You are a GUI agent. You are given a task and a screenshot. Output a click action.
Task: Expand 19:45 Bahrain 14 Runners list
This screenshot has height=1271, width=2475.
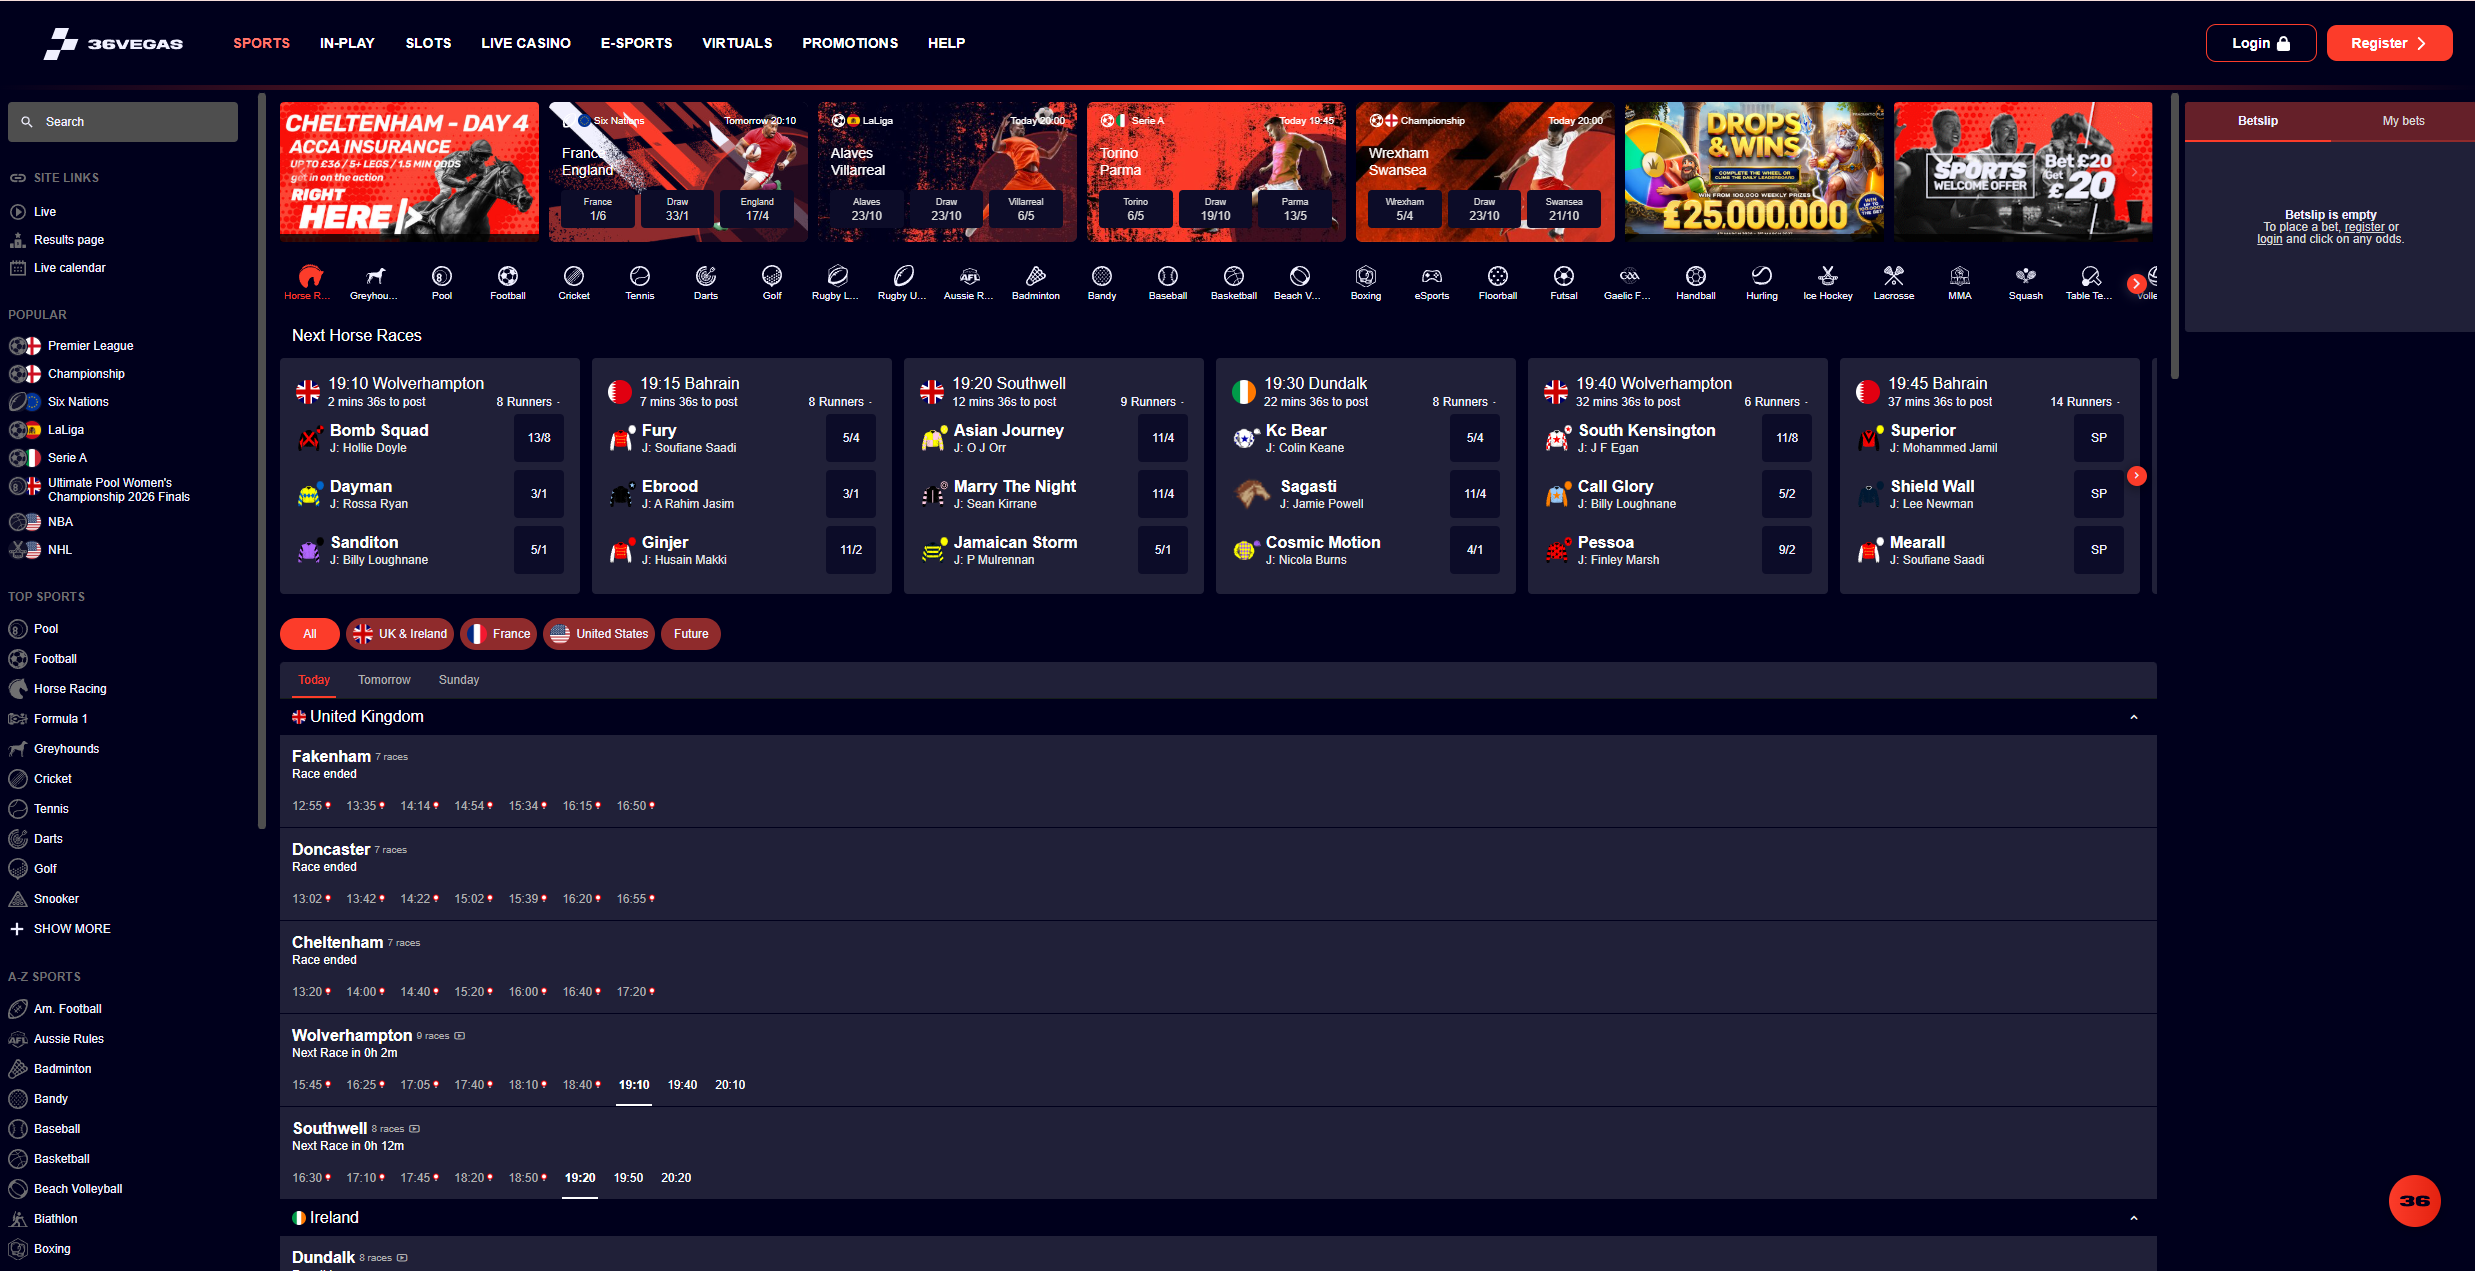pos(2085,402)
